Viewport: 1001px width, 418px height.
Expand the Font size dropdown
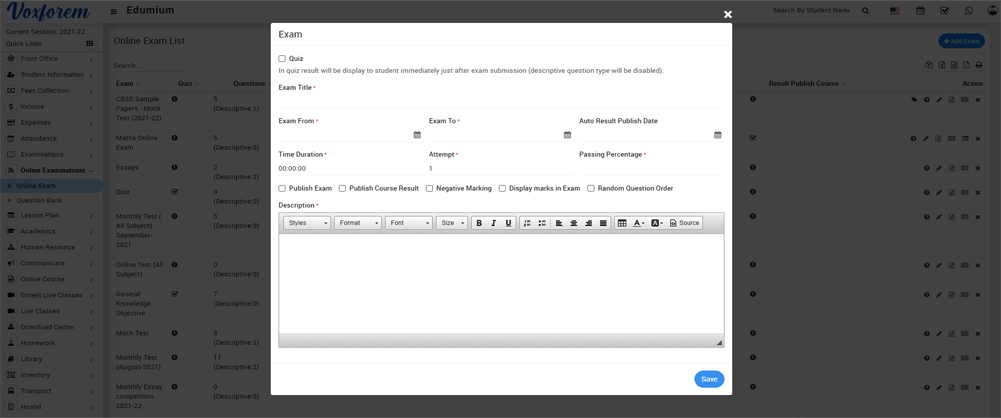click(451, 223)
